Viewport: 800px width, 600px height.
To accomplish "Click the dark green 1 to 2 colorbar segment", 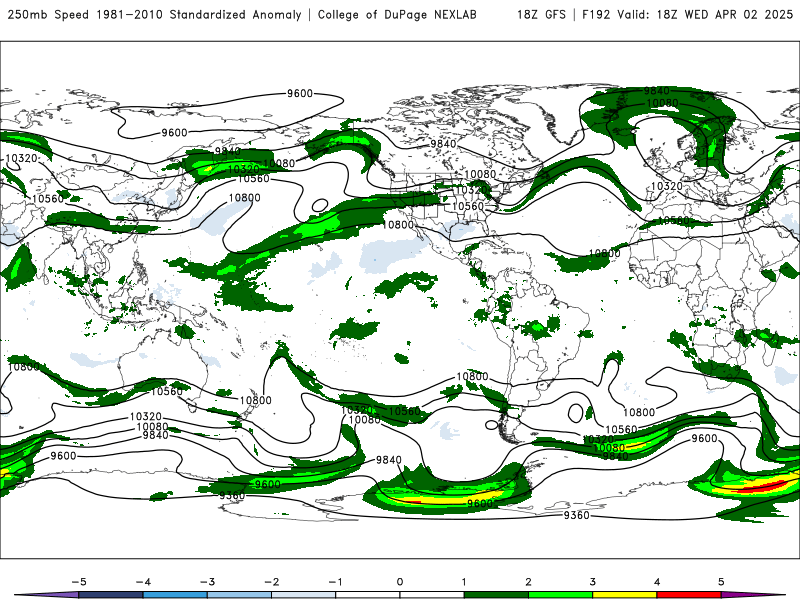I will [496, 595].
